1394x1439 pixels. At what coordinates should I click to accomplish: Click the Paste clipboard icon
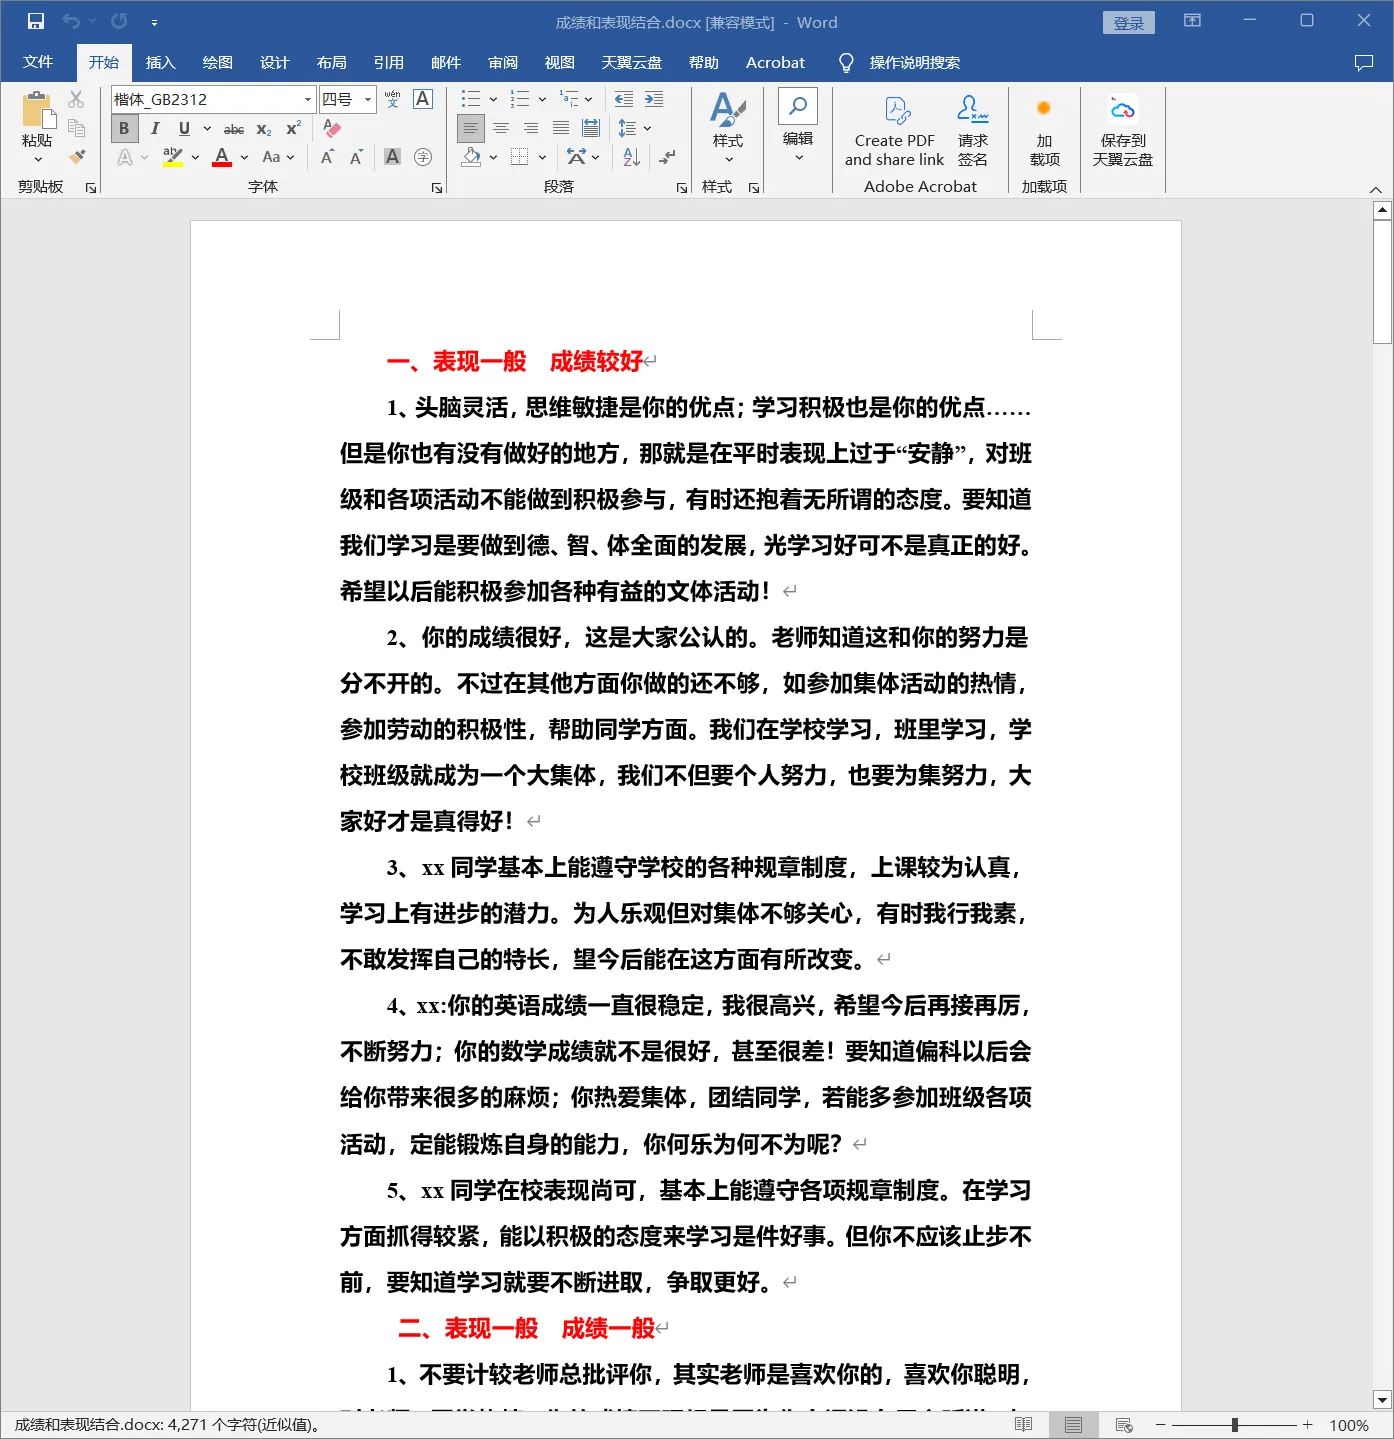point(38,110)
